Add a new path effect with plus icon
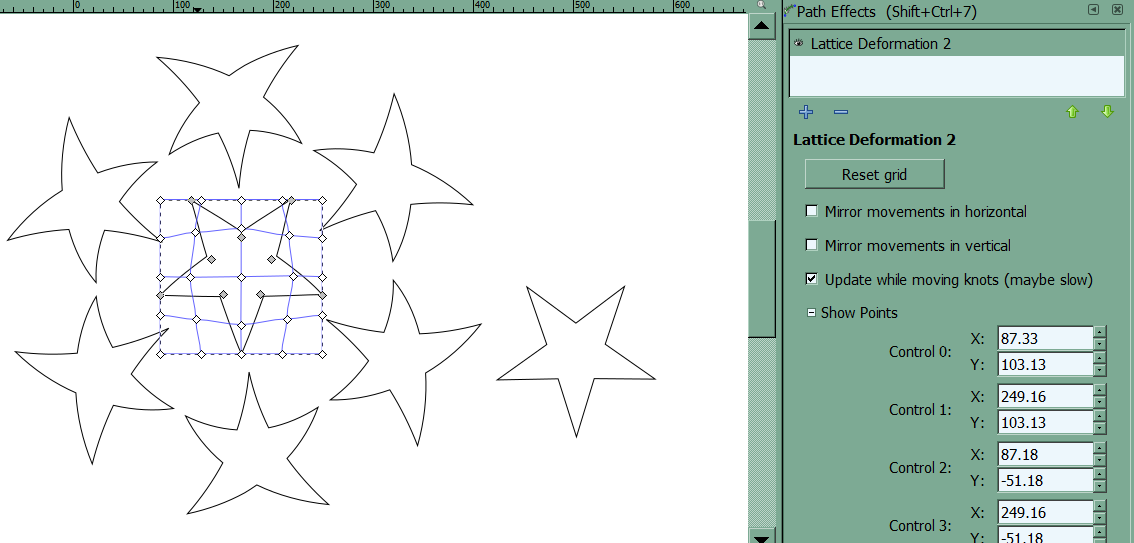Viewport: 1134px width, 543px height. coord(807,112)
